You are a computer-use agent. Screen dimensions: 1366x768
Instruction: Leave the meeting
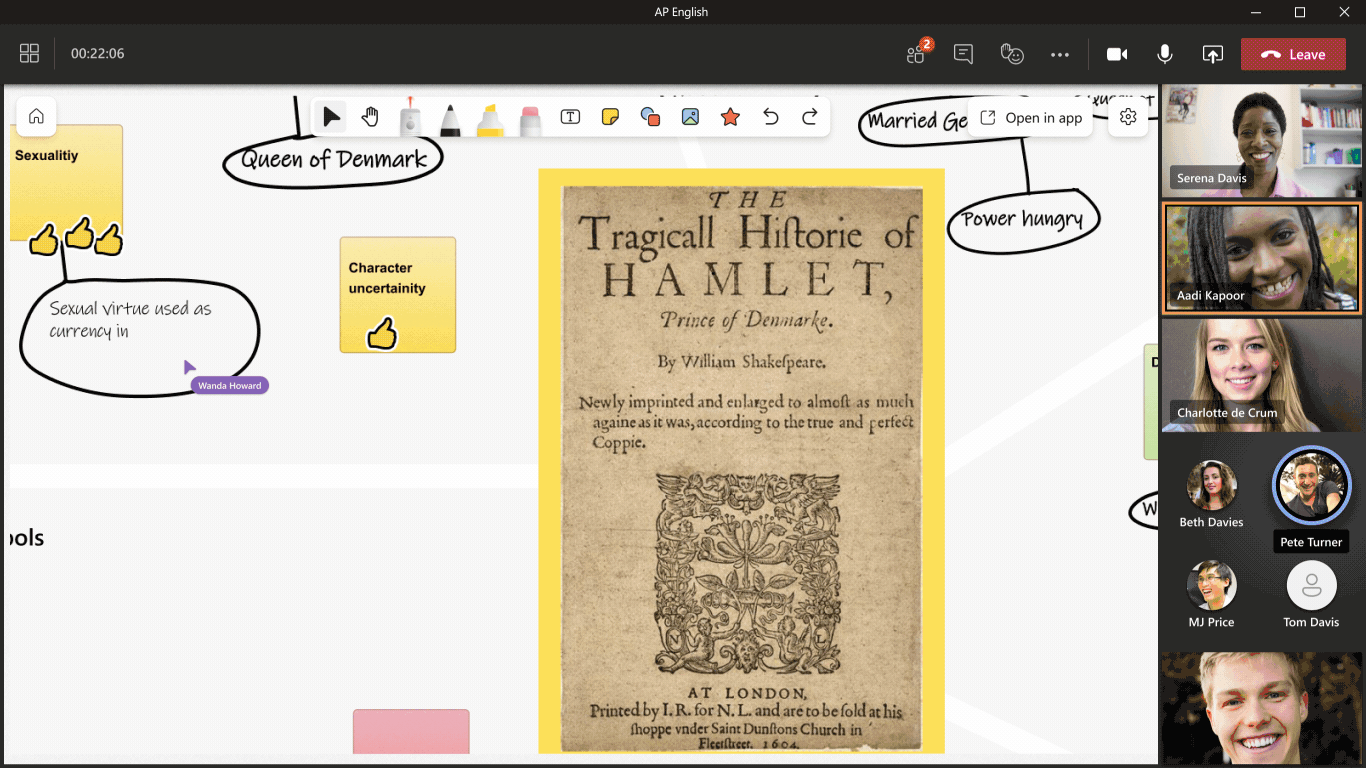[x=1293, y=54]
